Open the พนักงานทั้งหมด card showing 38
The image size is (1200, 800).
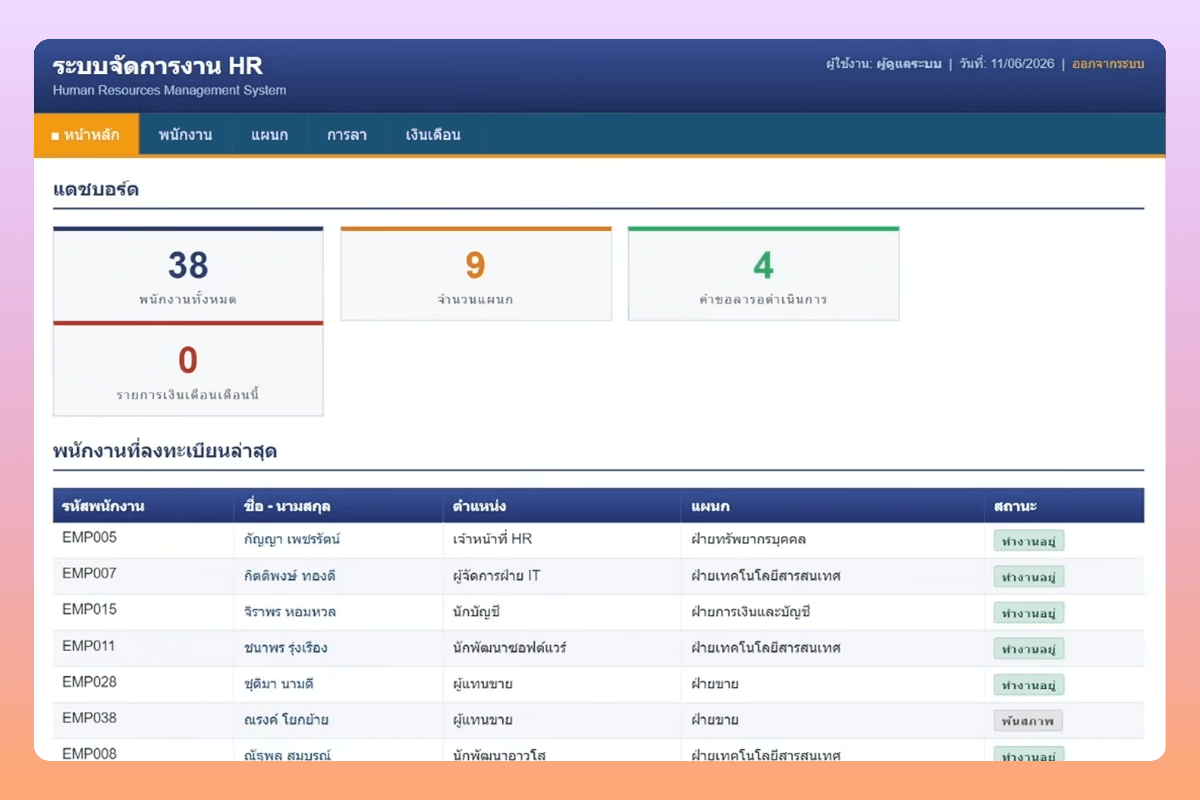point(188,274)
